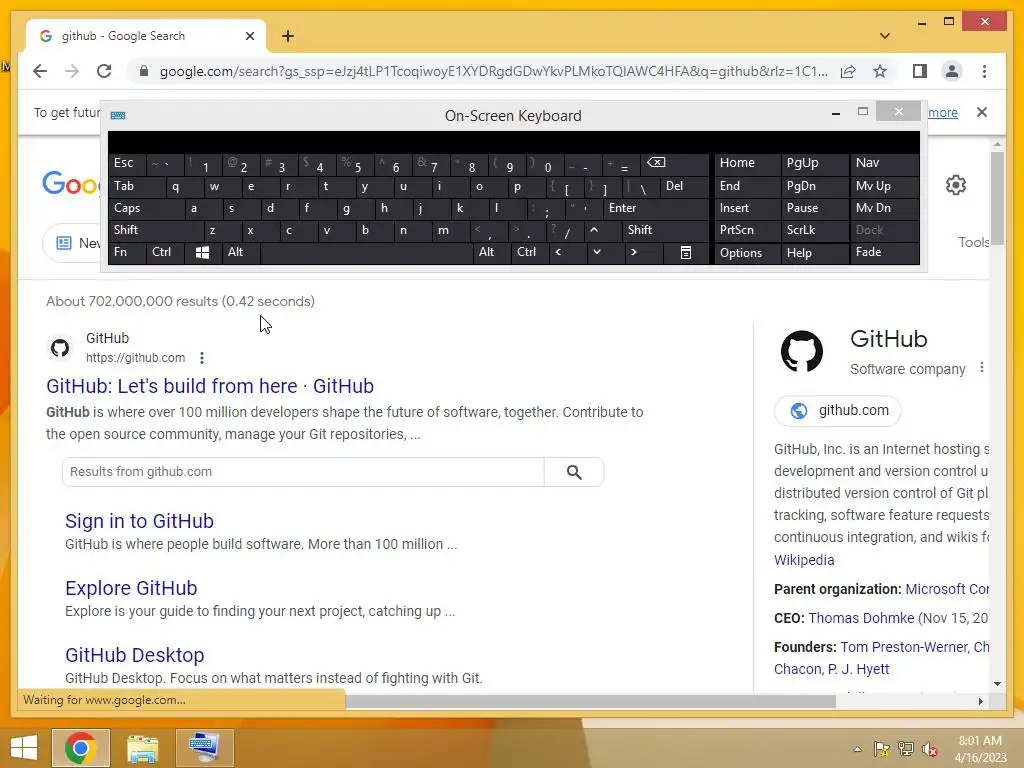The height and width of the screenshot is (768, 1024).
Task: Open more options next to Software company
Action: point(982,368)
